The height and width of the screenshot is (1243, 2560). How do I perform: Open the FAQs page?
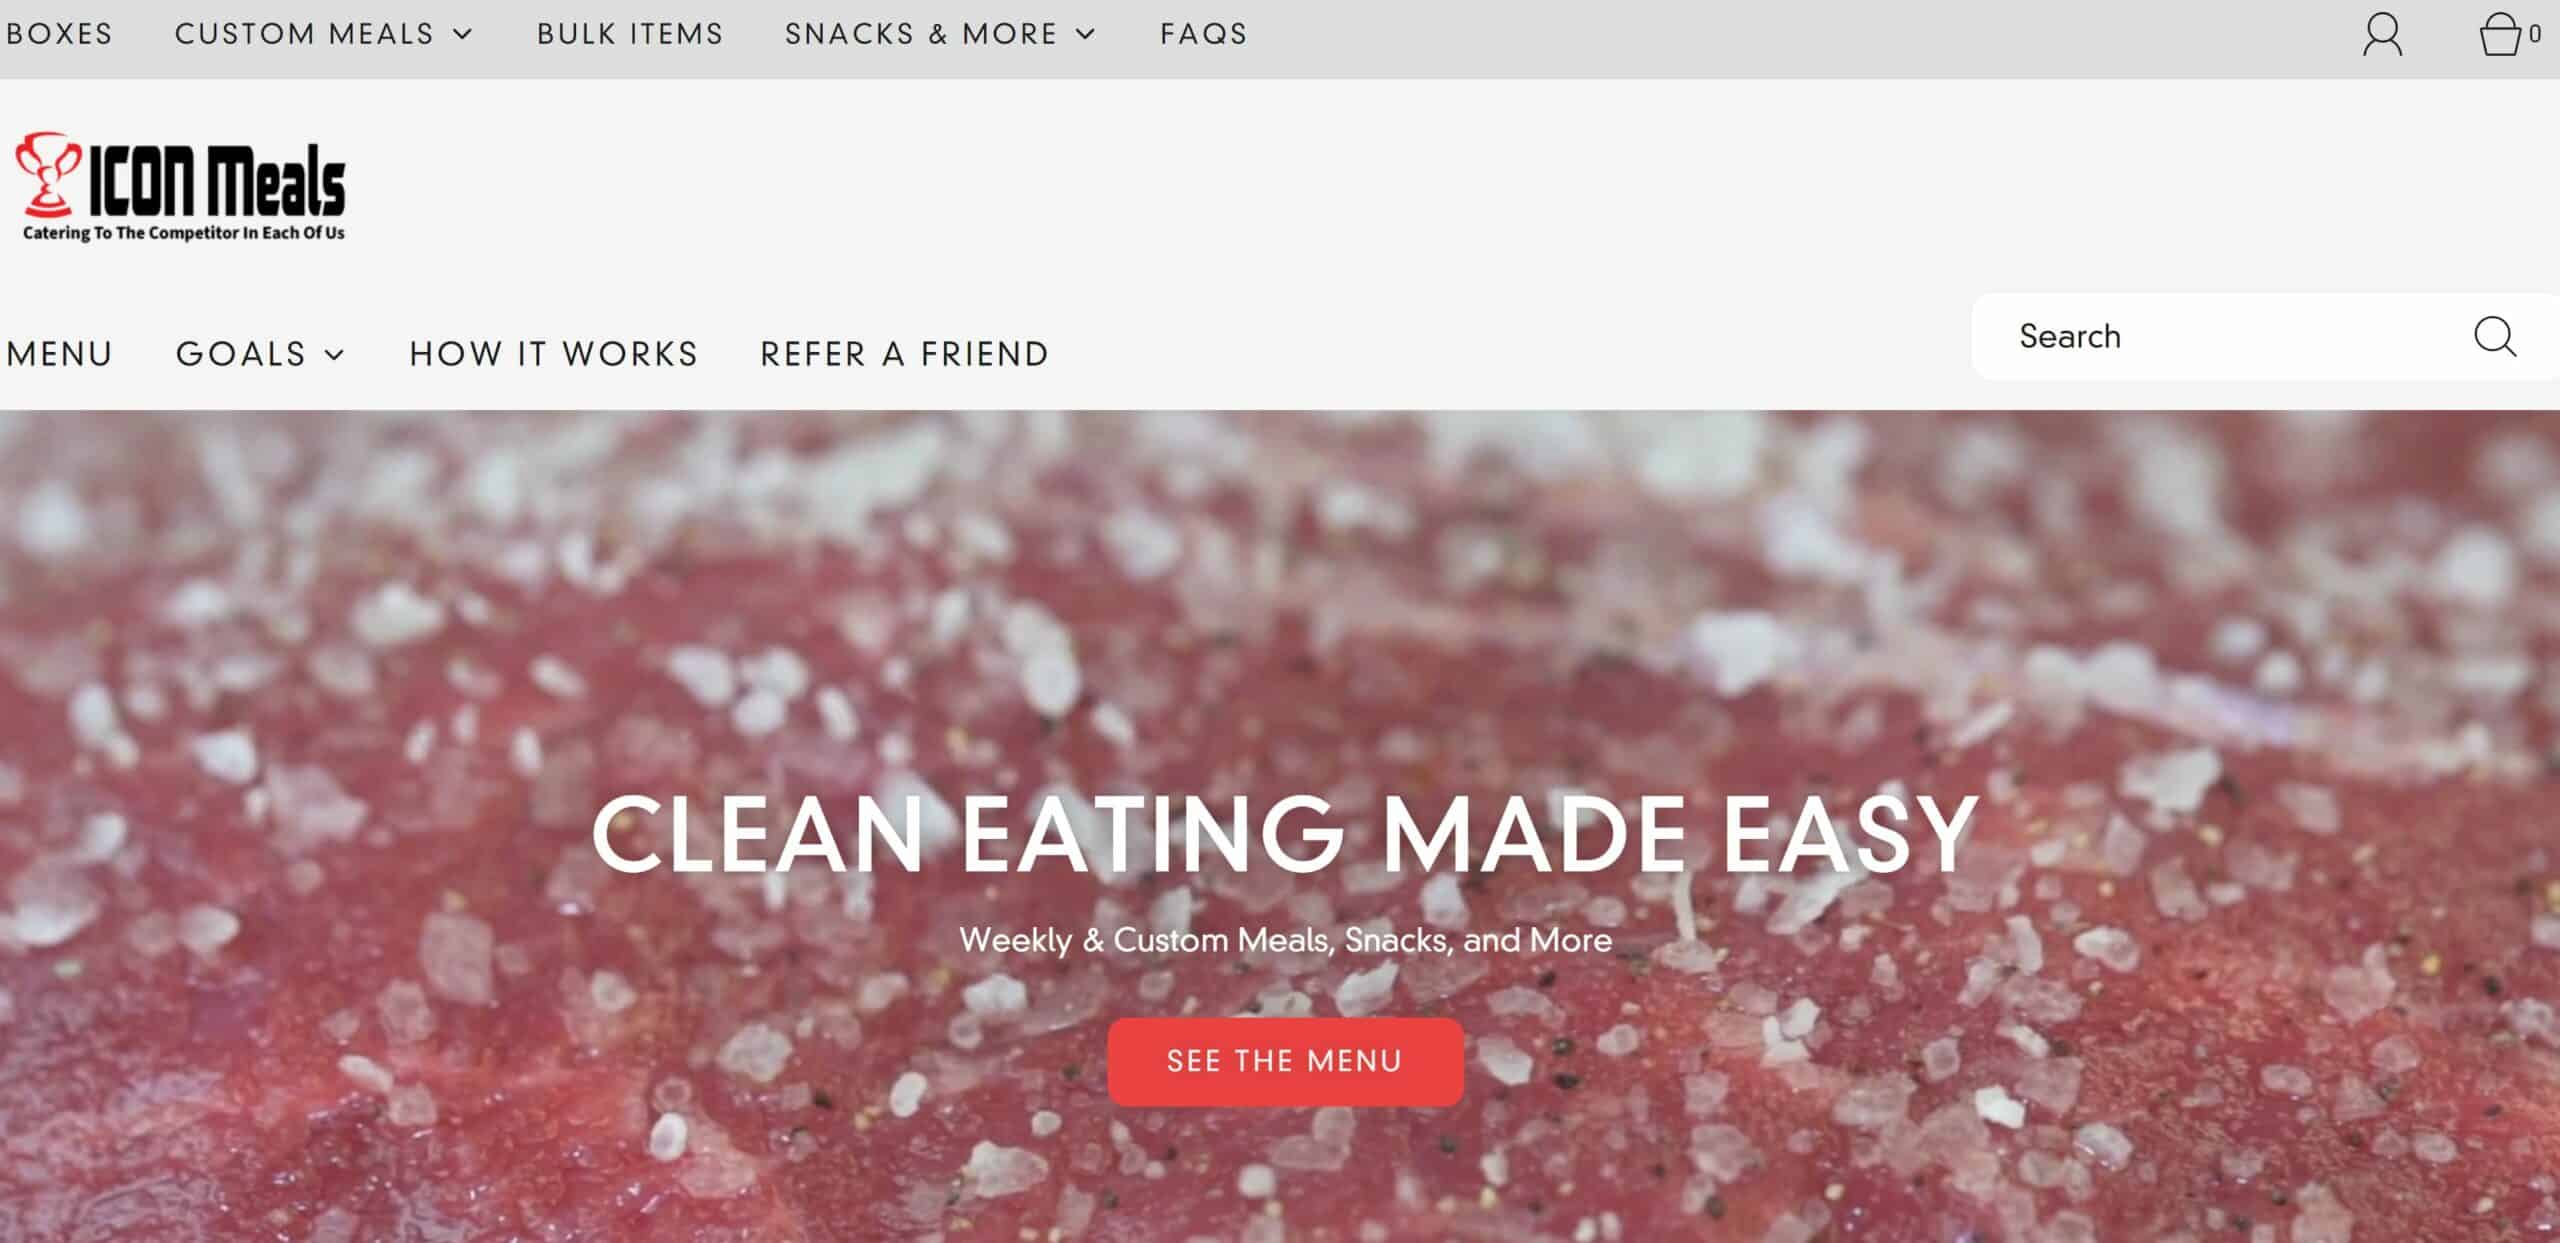click(1204, 34)
